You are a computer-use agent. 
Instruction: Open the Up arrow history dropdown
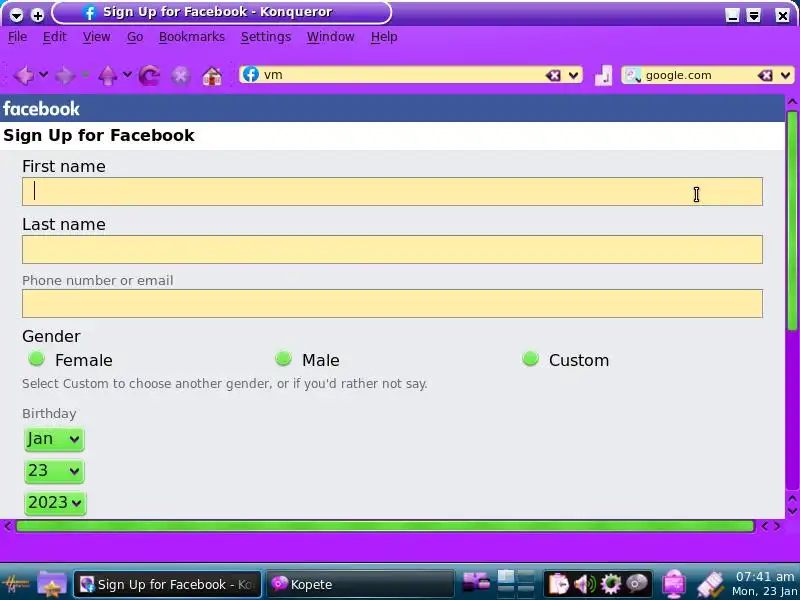127,75
